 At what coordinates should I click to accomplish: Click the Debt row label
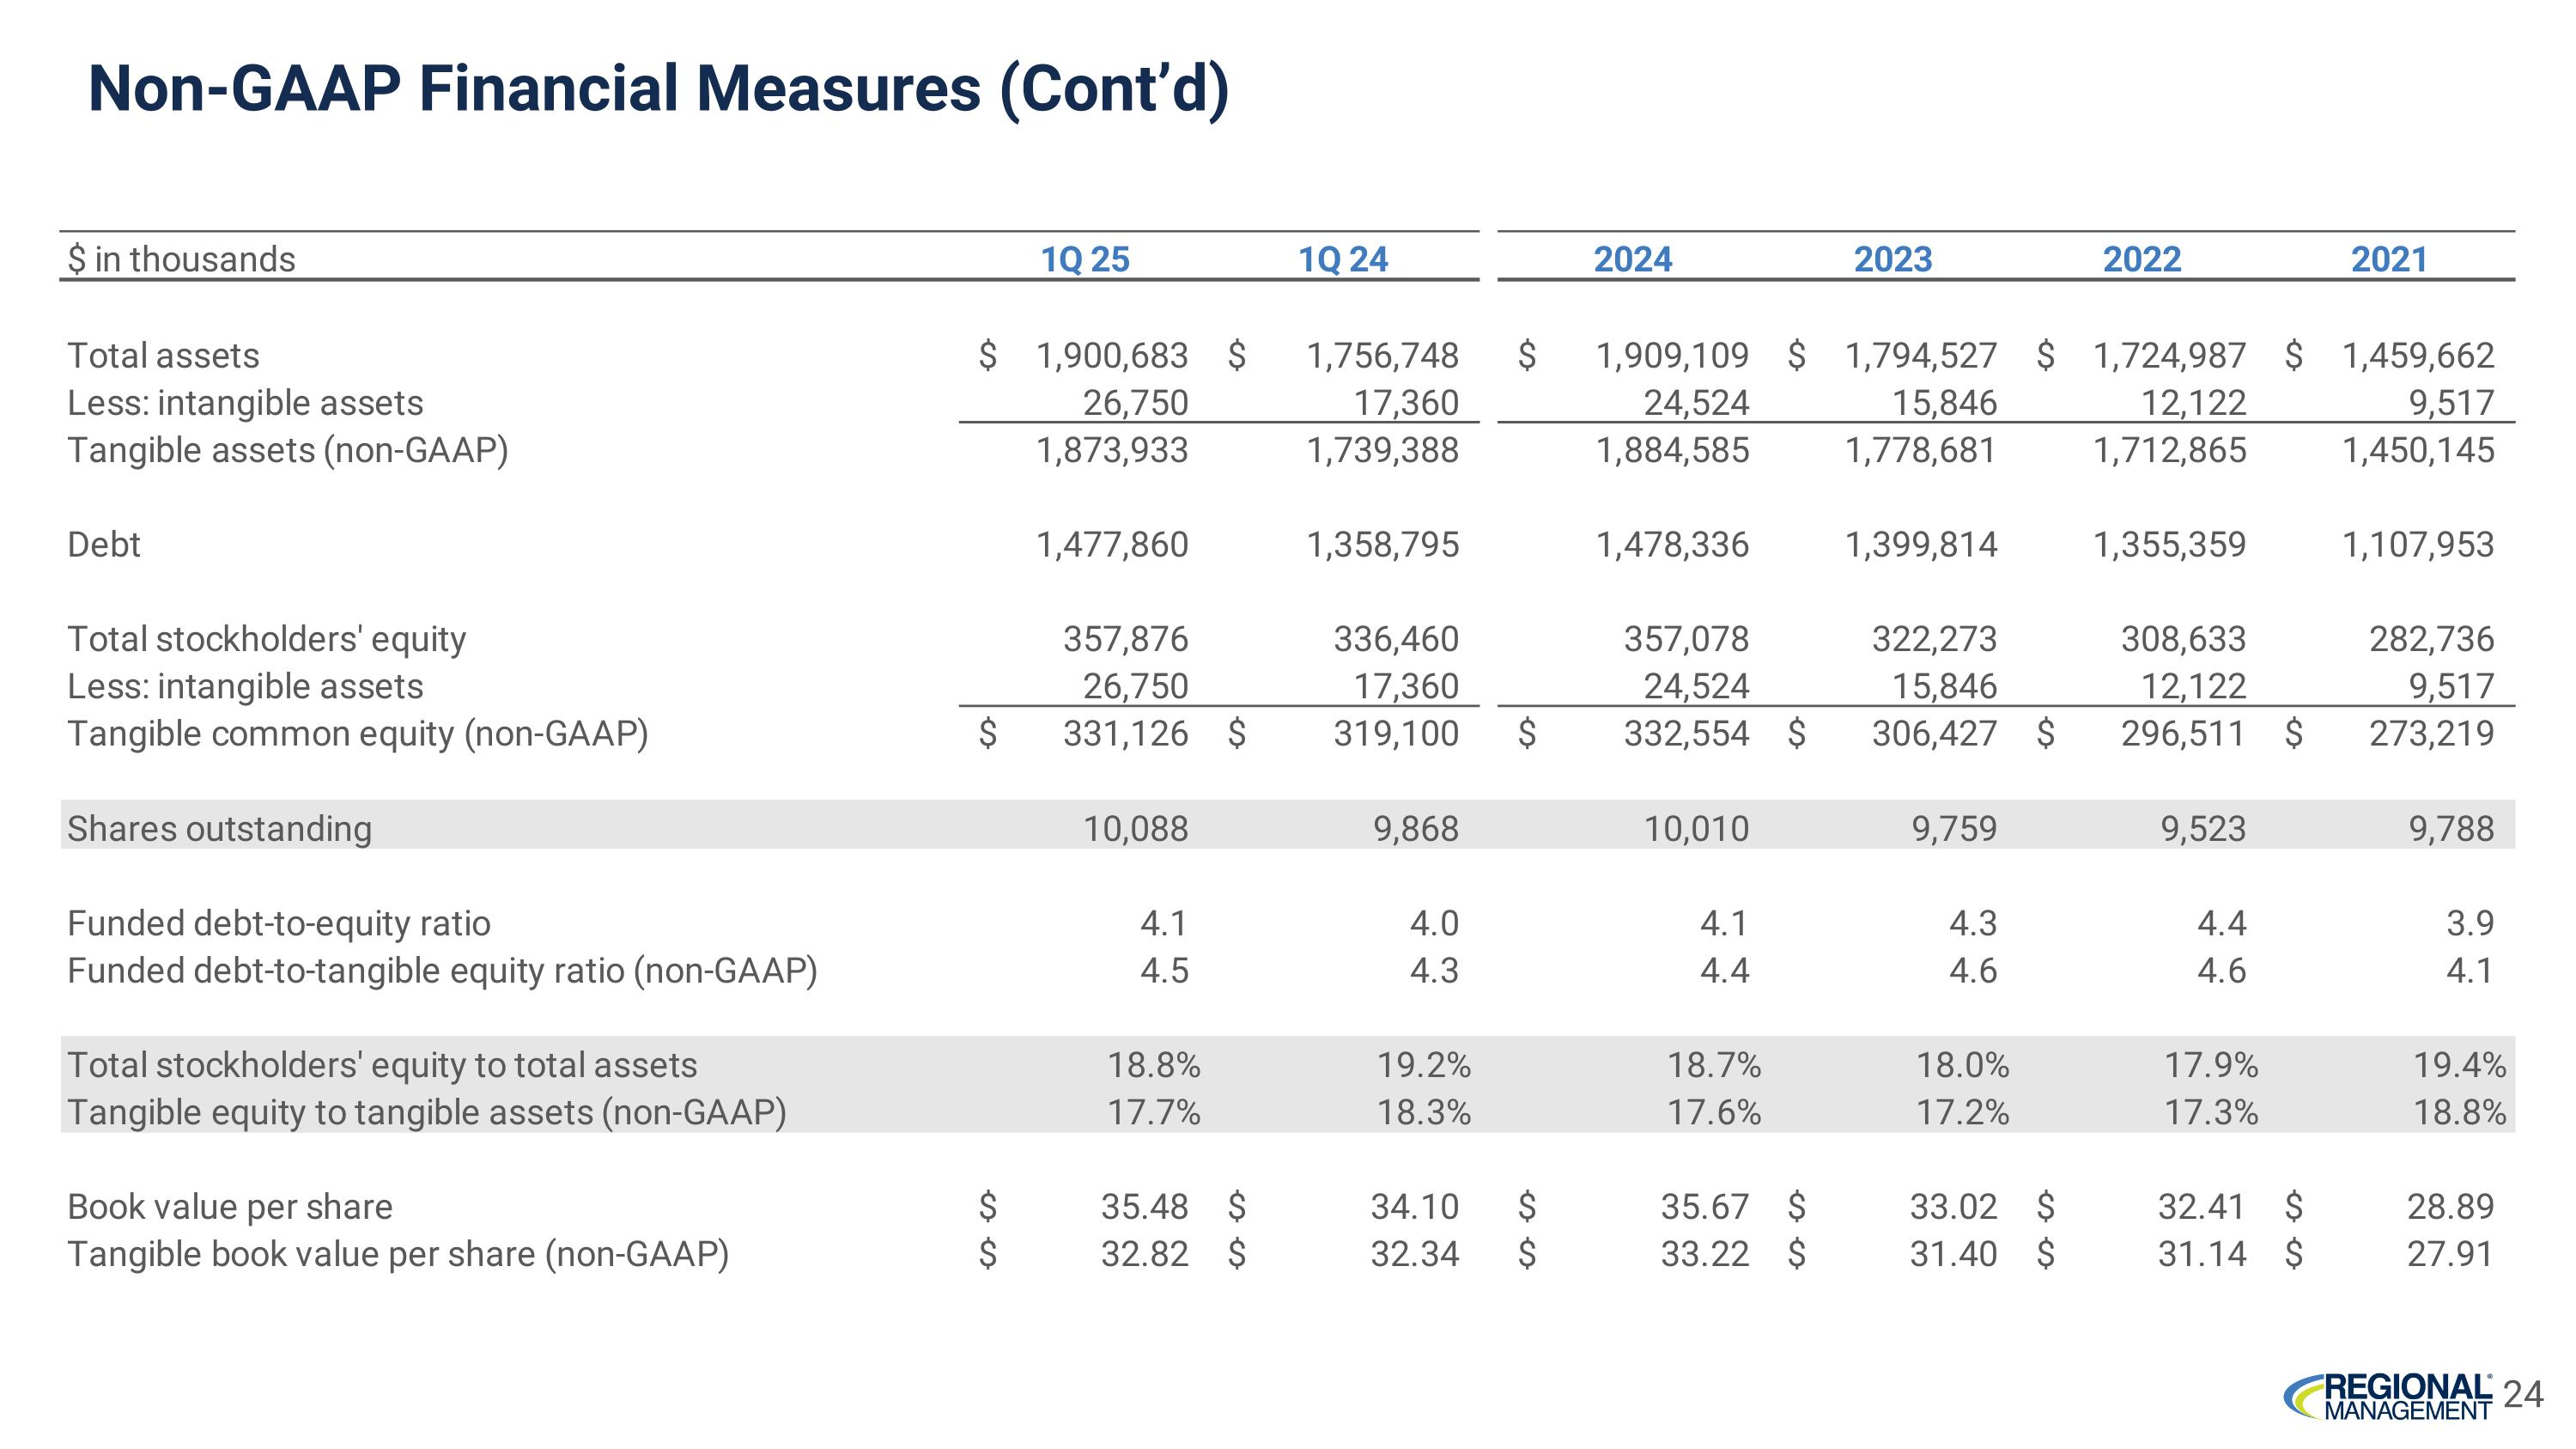click(x=104, y=545)
